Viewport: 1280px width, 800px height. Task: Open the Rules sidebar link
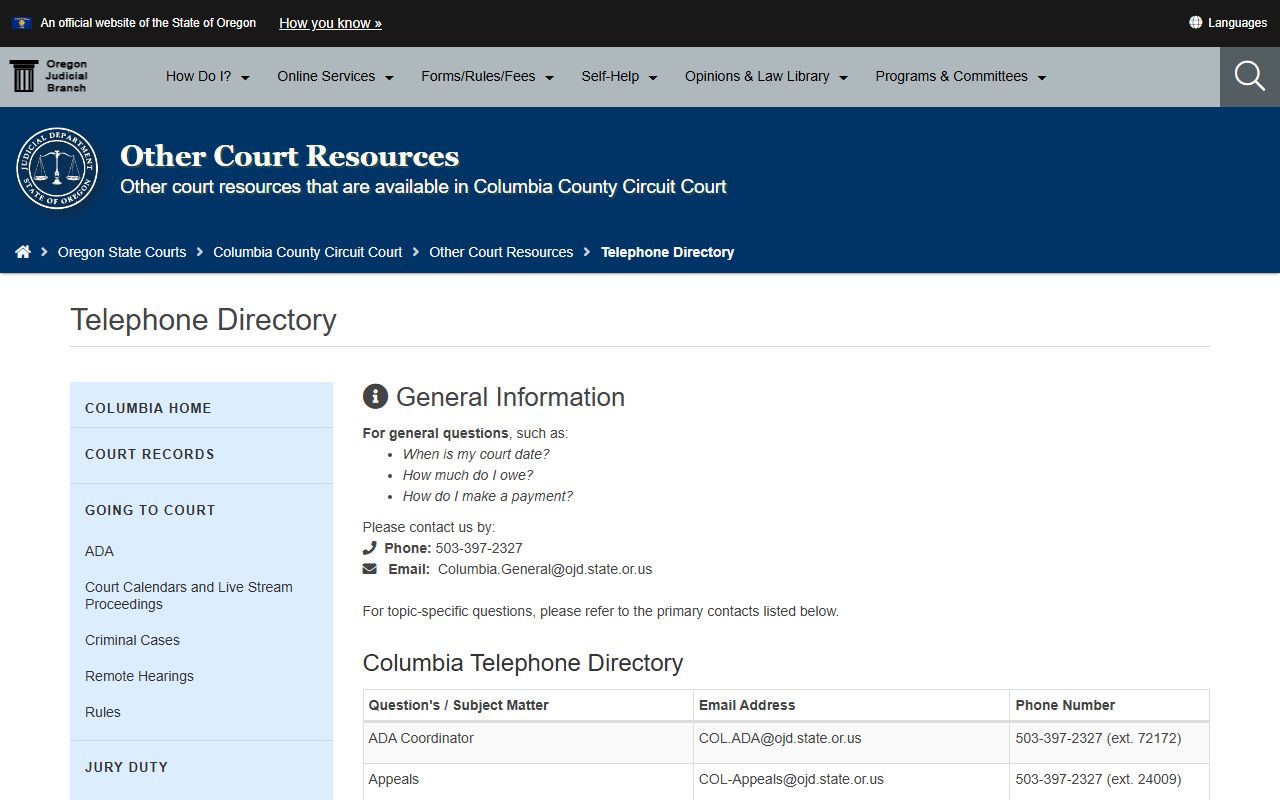pyautogui.click(x=102, y=712)
